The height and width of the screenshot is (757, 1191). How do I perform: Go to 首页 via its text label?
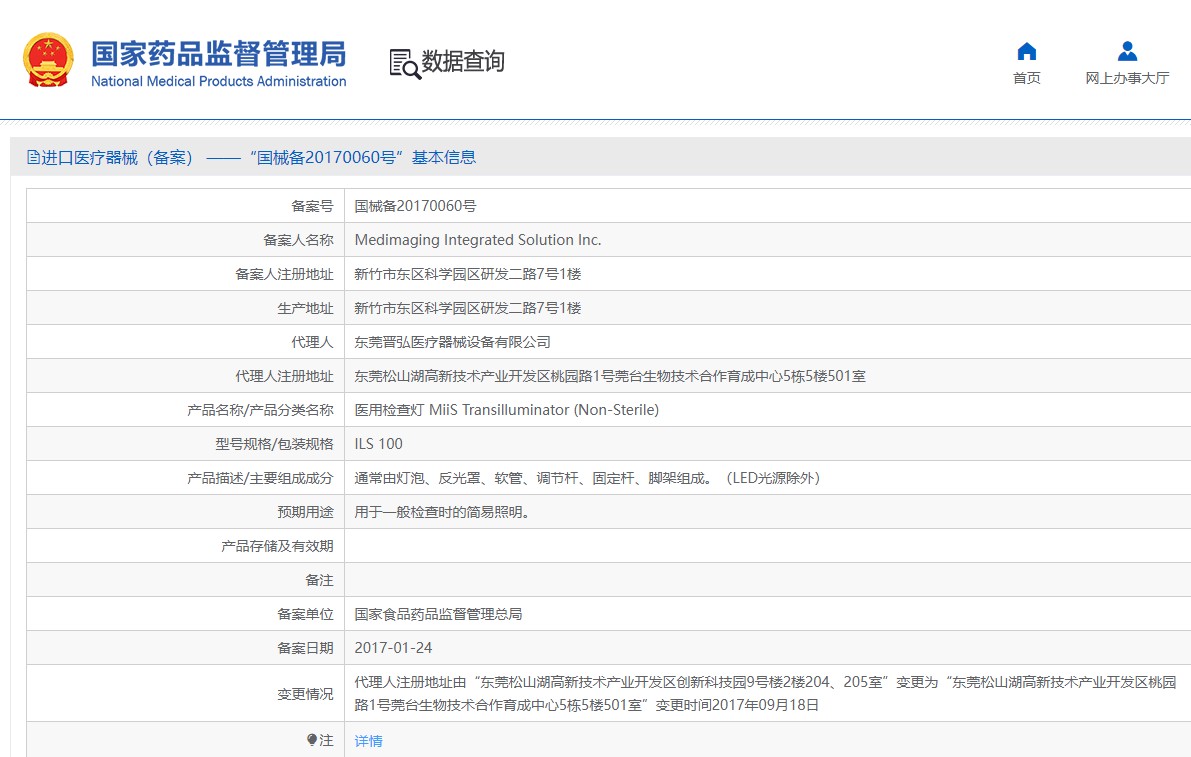click(x=1026, y=78)
